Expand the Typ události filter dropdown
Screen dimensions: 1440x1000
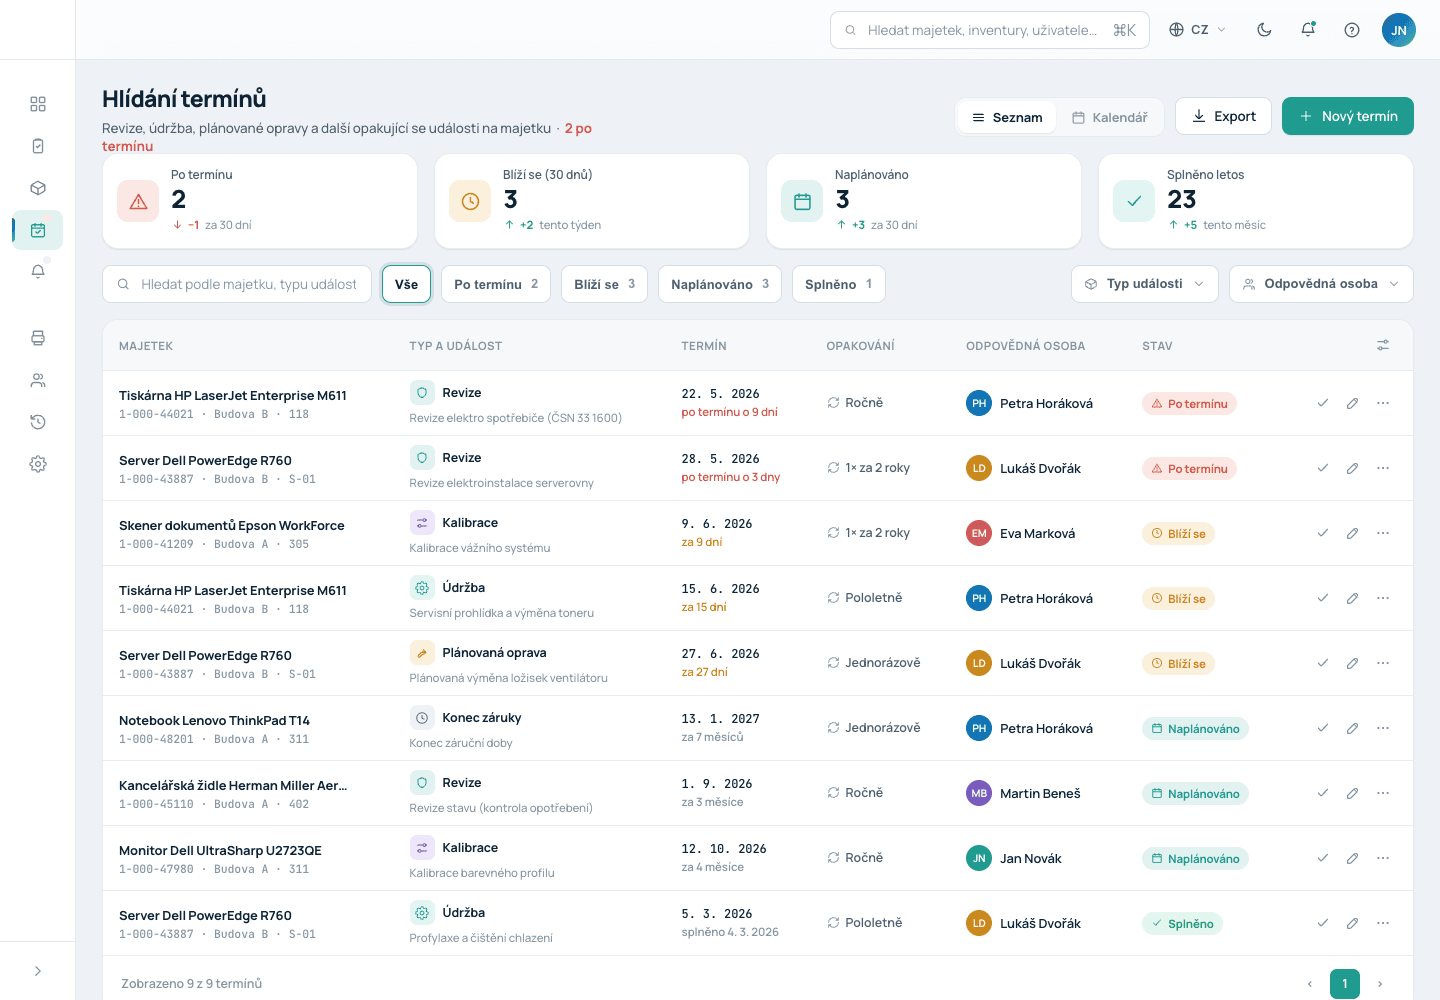pyautogui.click(x=1145, y=284)
